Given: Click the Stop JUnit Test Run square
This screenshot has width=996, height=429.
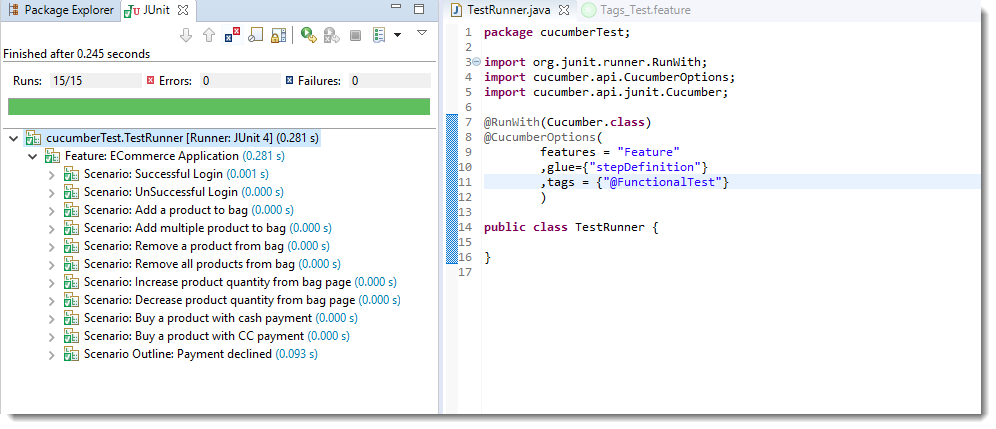Looking at the screenshot, I should [x=355, y=35].
